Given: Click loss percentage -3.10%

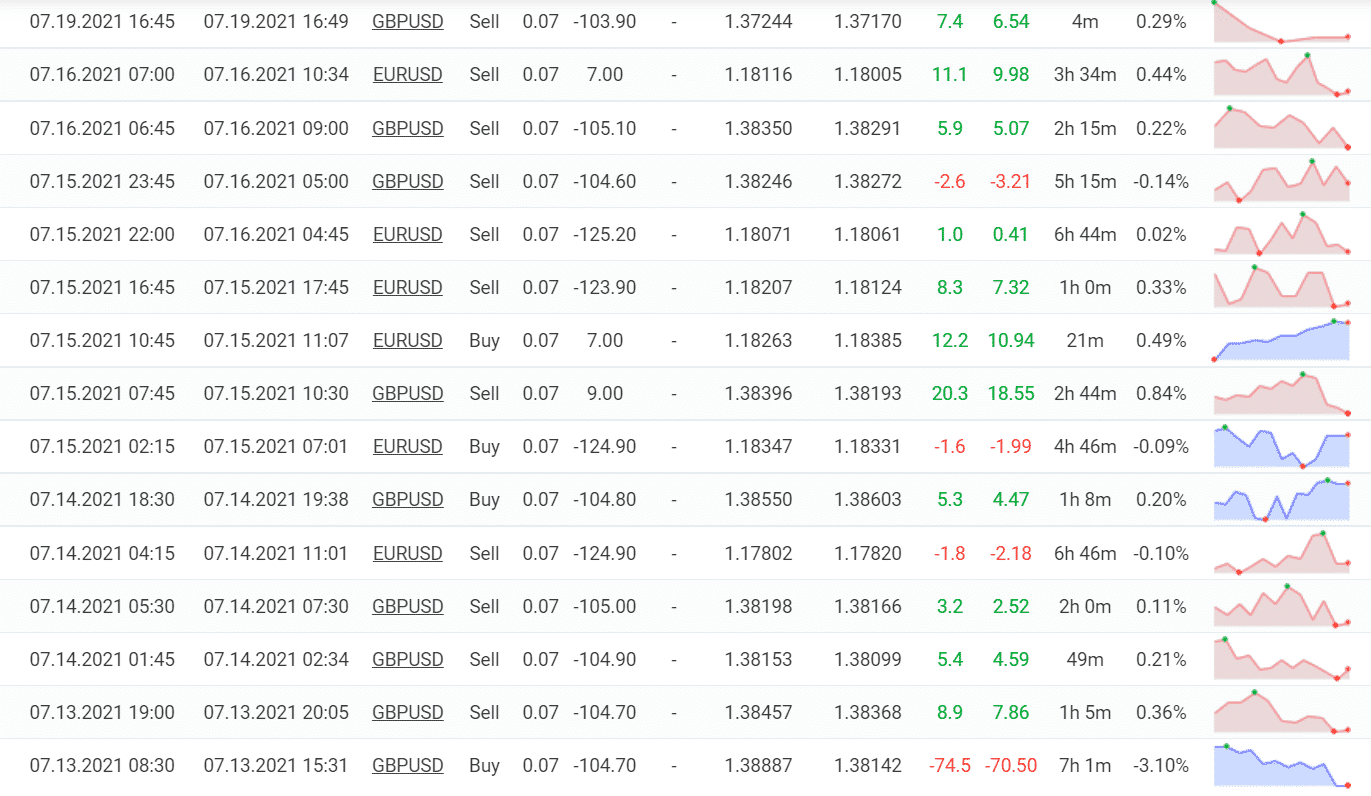Looking at the screenshot, I should pyautogui.click(x=1161, y=765).
